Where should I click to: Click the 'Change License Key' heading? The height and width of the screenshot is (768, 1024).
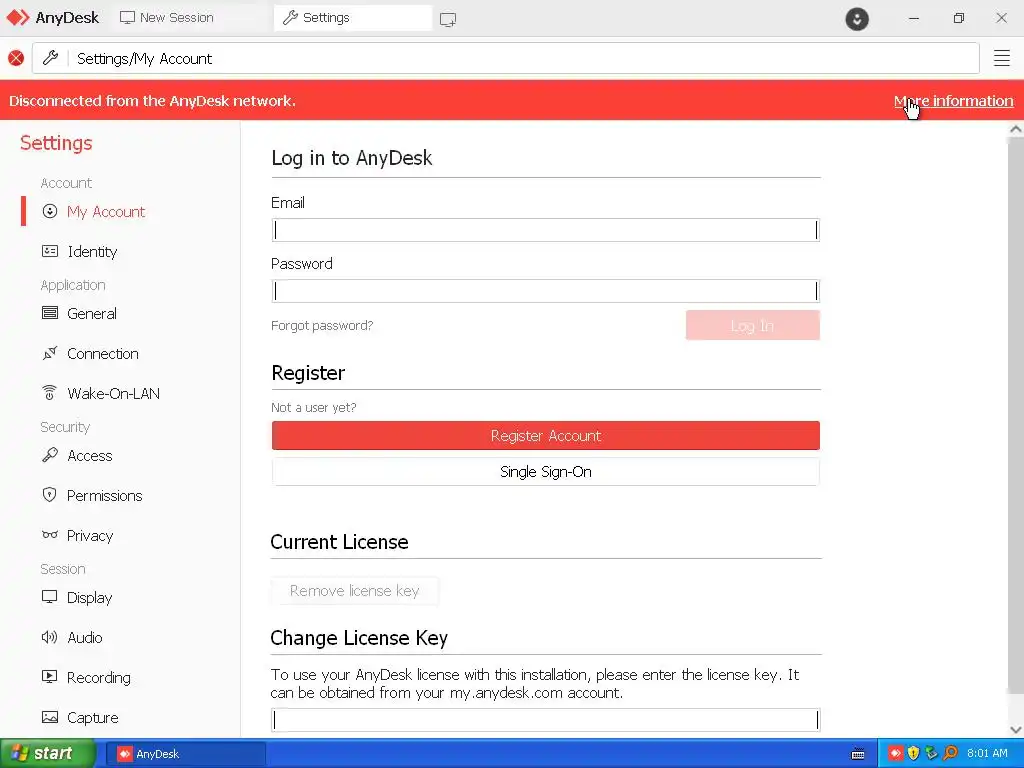(359, 637)
